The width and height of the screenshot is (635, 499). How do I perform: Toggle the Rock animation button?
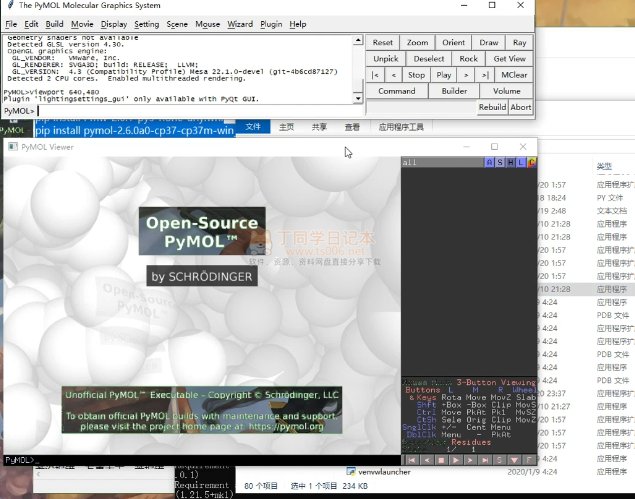pyautogui.click(x=468, y=59)
